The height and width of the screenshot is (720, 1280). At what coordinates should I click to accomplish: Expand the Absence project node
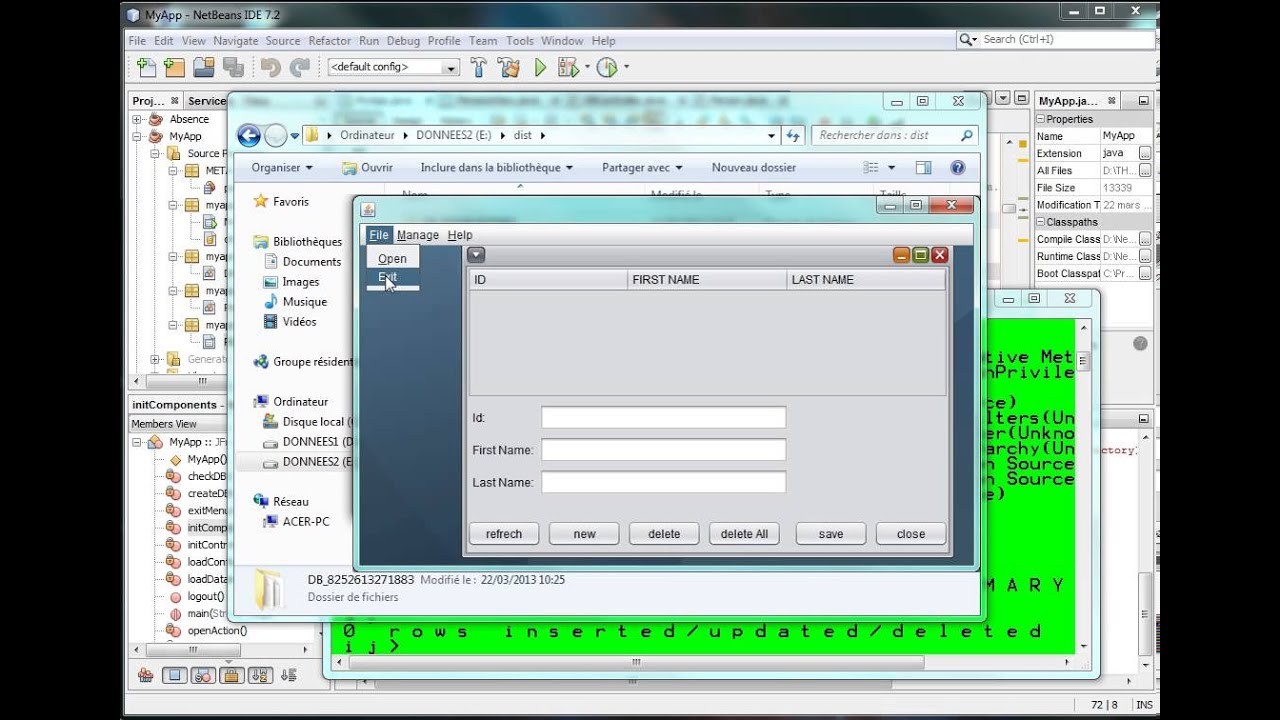(138, 119)
